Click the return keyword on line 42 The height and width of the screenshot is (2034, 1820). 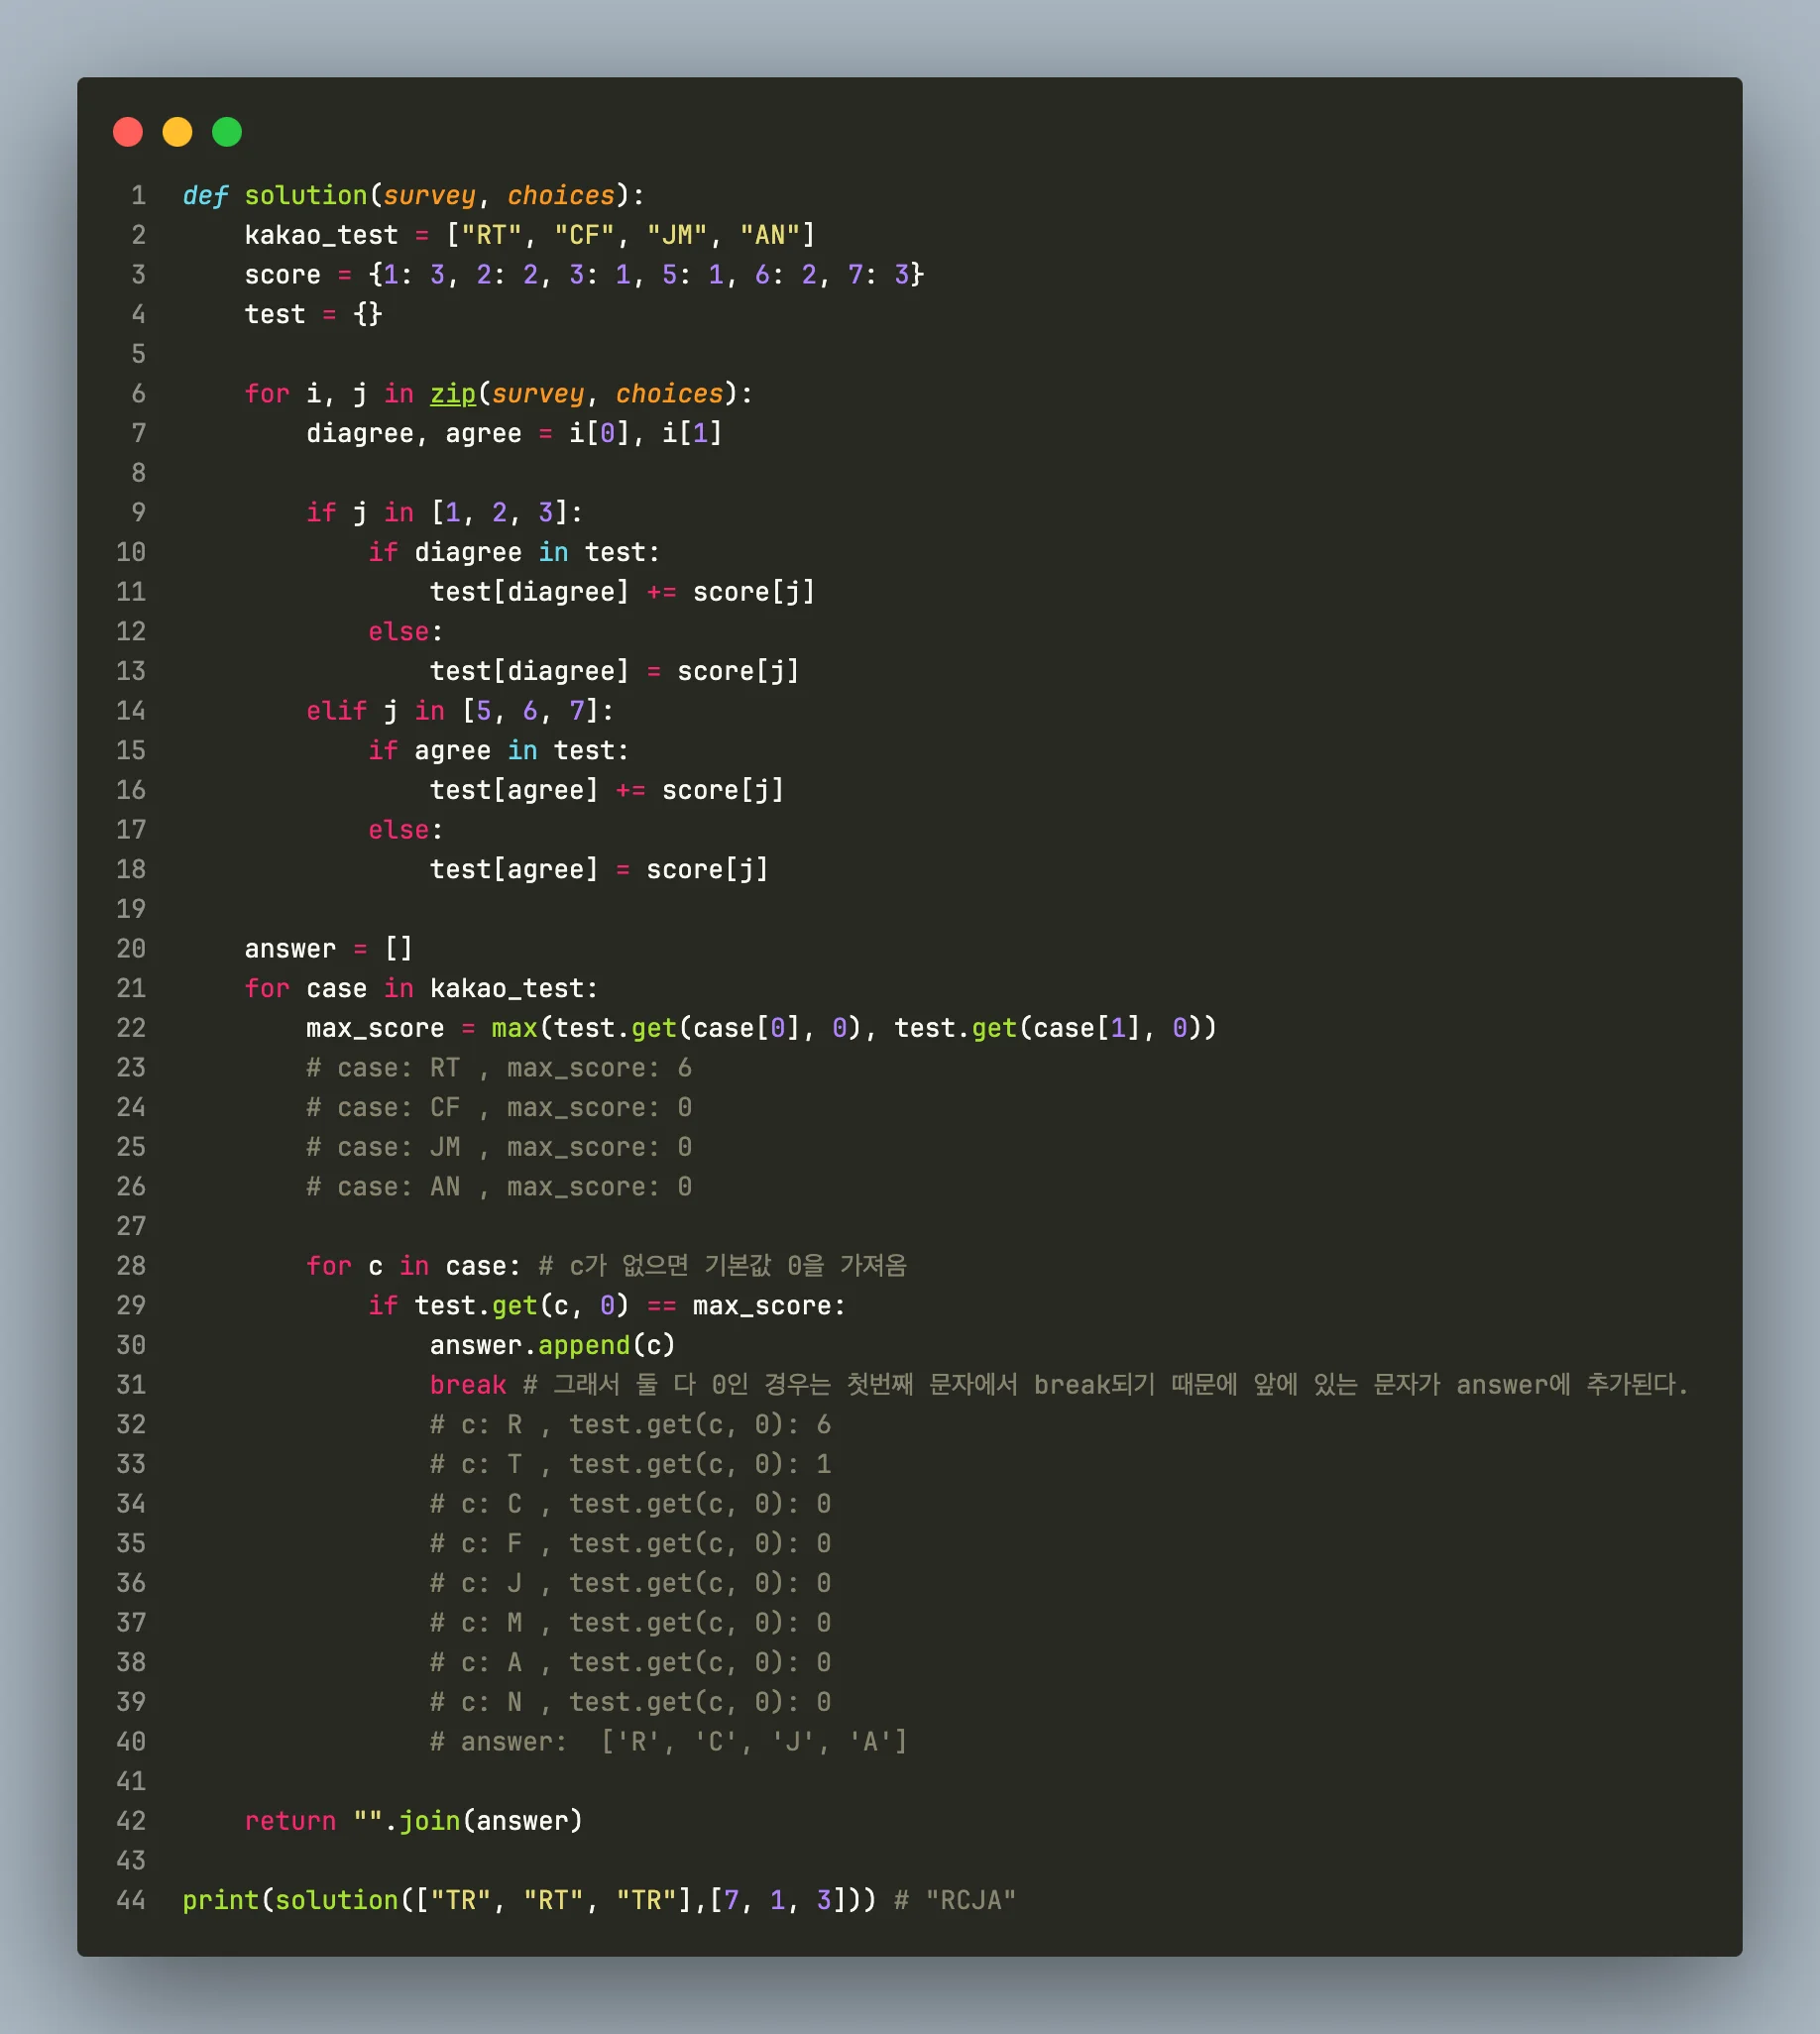click(290, 1821)
